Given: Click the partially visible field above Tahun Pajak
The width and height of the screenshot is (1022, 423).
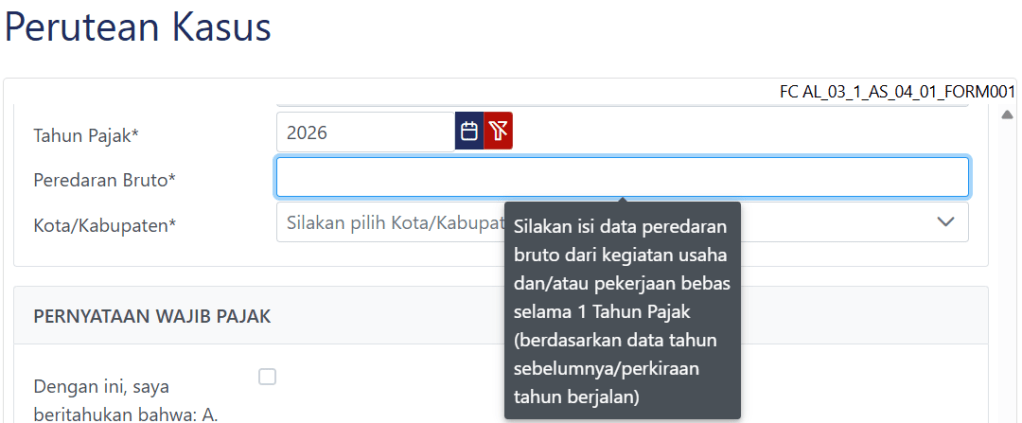Looking at the screenshot, I should (x=621, y=103).
